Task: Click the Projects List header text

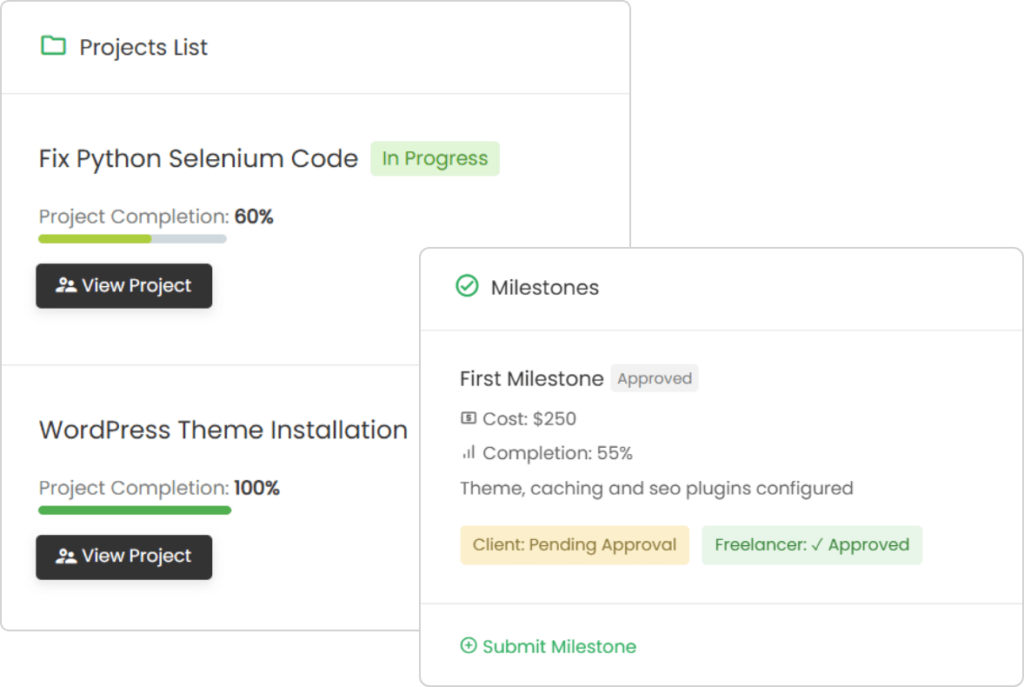Action: [x=143, y=47]
